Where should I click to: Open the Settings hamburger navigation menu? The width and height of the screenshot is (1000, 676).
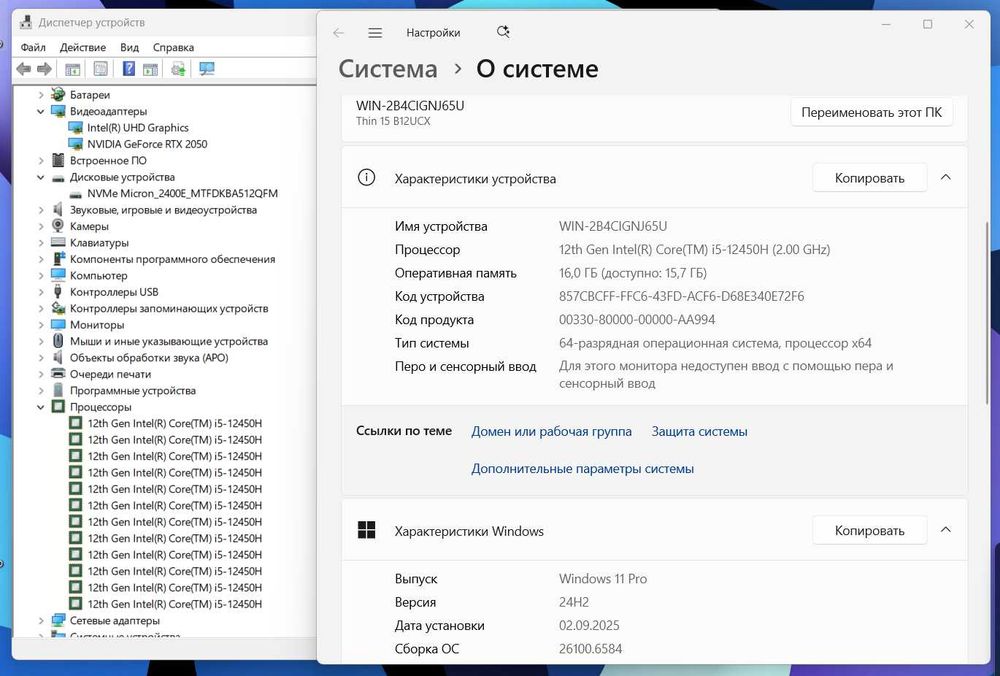375,33
